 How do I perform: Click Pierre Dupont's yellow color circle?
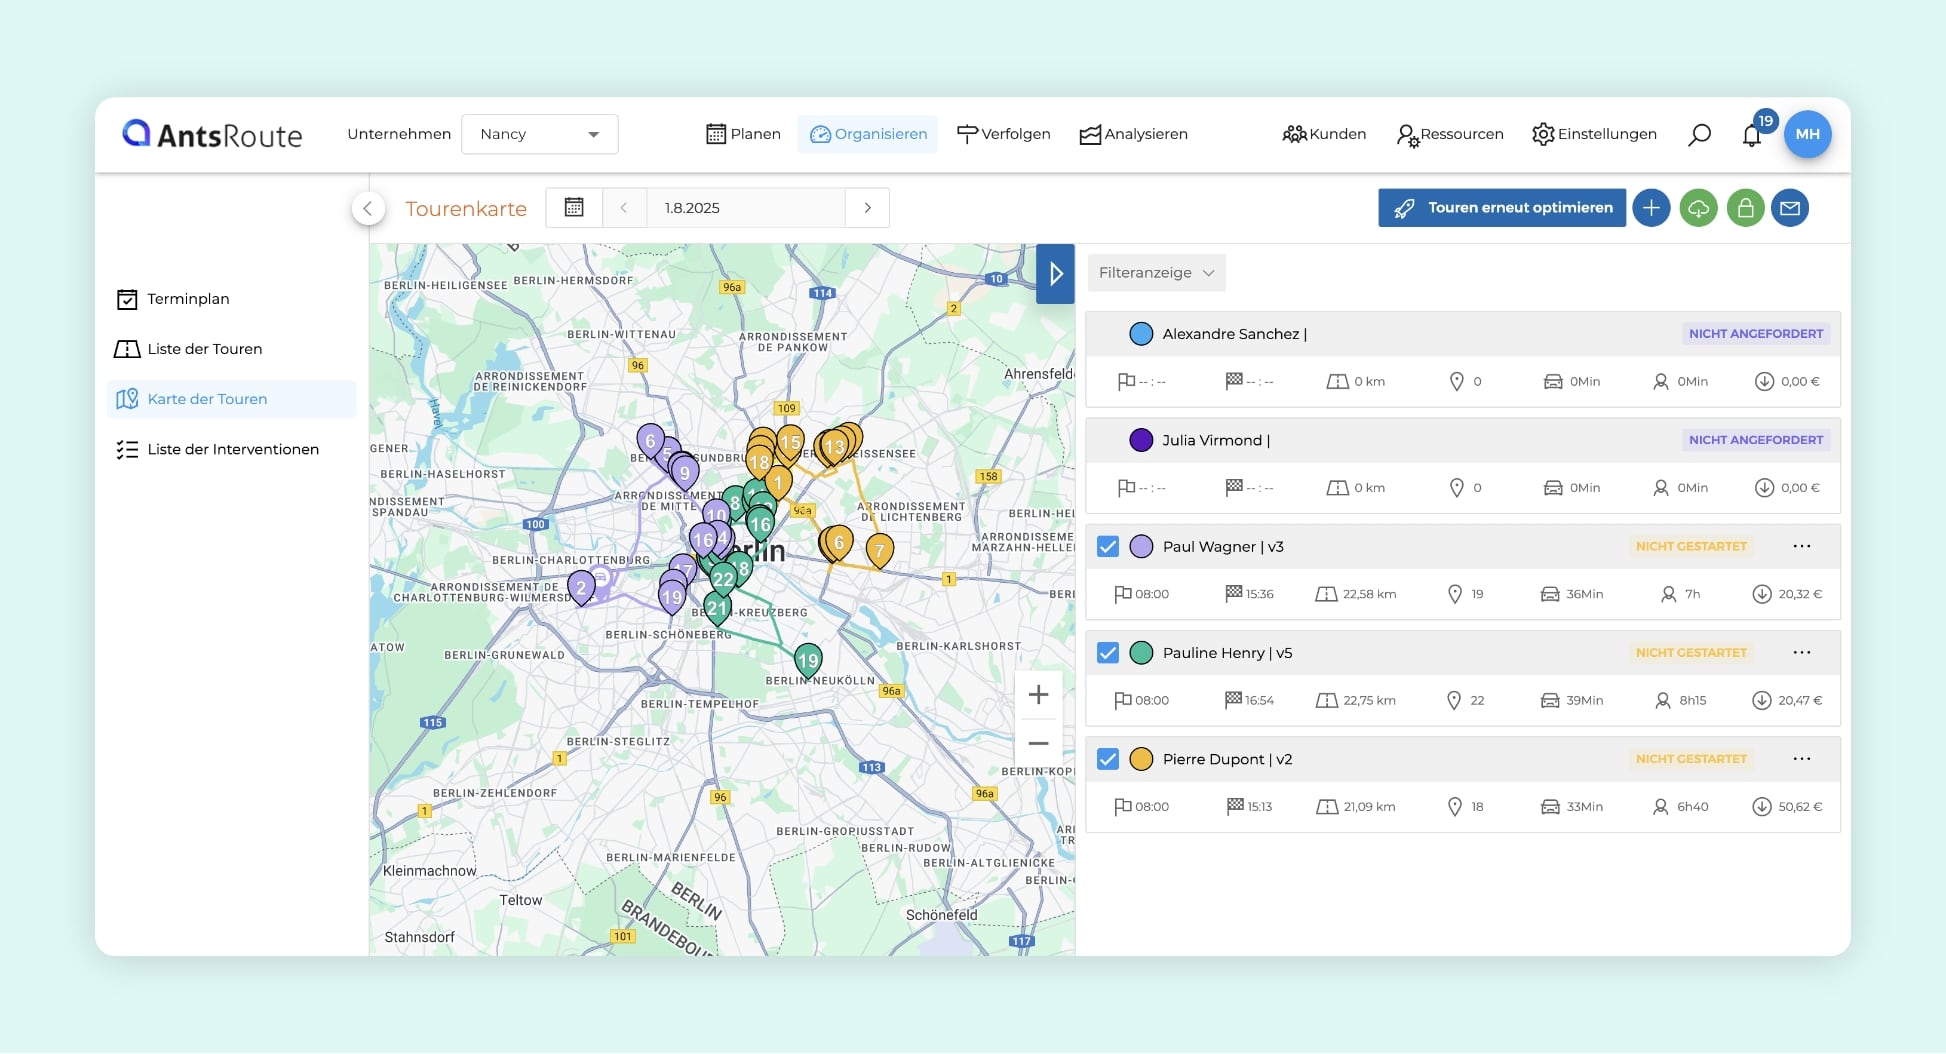click(1141, 759)
